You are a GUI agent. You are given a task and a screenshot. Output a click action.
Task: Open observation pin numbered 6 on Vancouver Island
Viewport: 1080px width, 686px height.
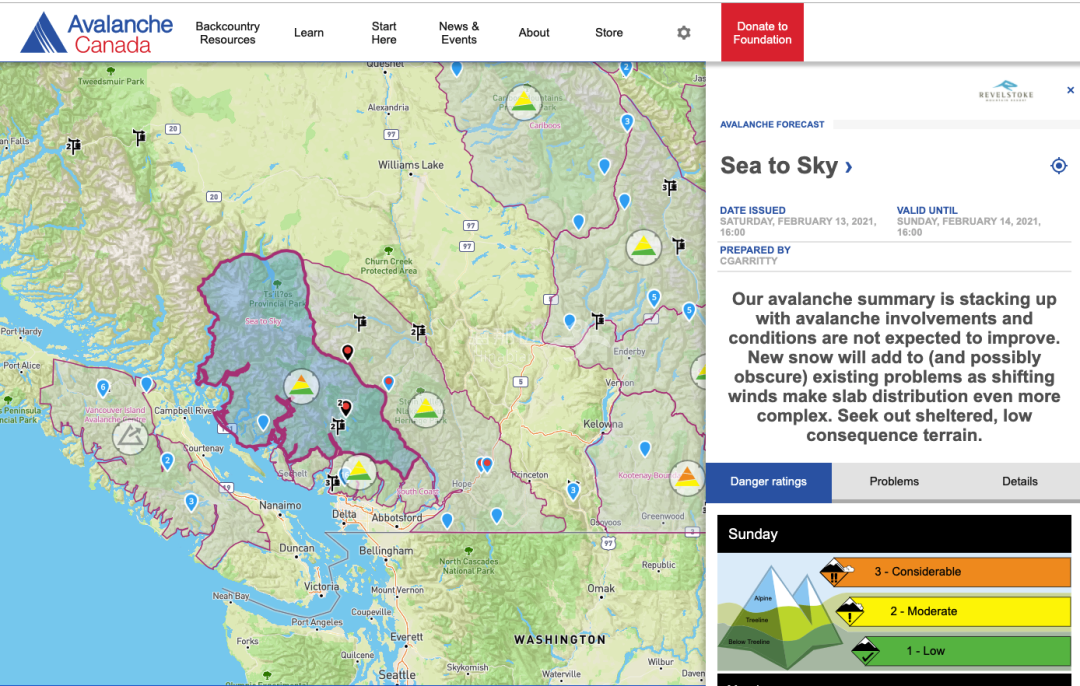click(103, 388)
